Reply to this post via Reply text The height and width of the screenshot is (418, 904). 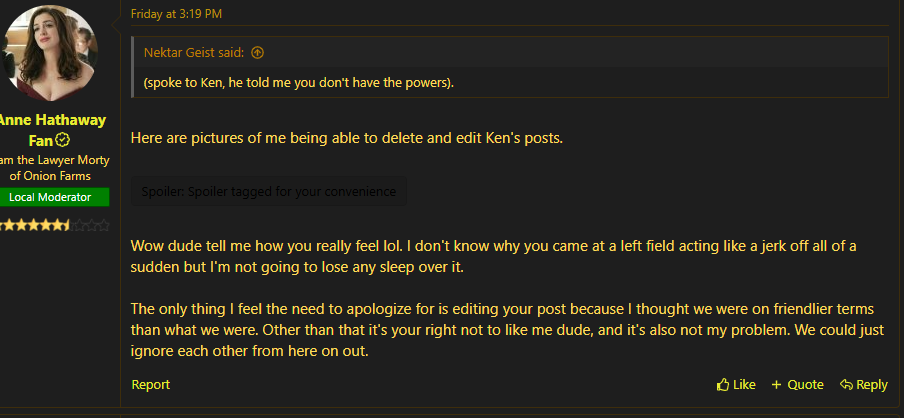tap(872, 385)
